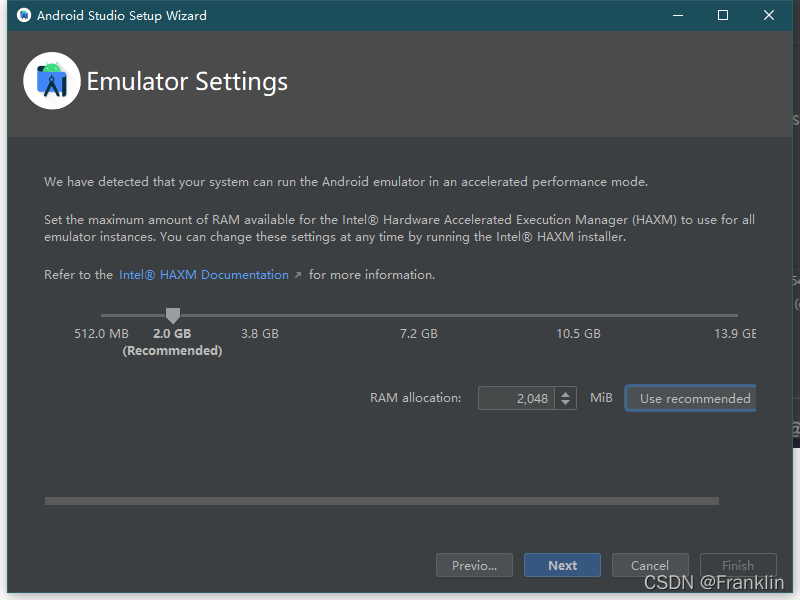This screenshot has height=600, width=800.
Task: Click the RAM allocation input field
Action: pyautogui.click(x=516, y=398)
